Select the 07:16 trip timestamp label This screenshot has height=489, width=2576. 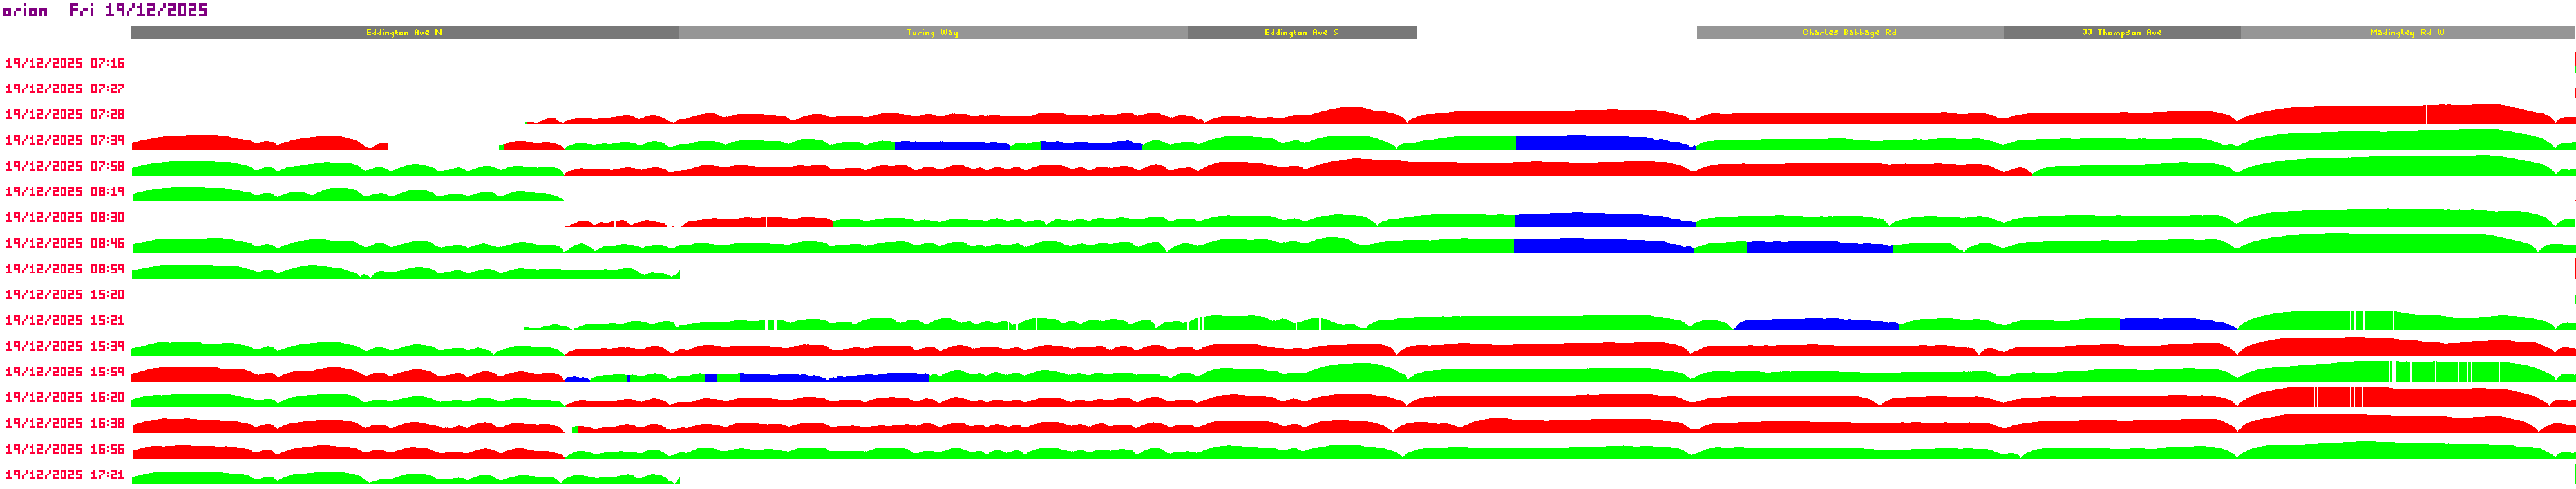click(x=65, y=63)
